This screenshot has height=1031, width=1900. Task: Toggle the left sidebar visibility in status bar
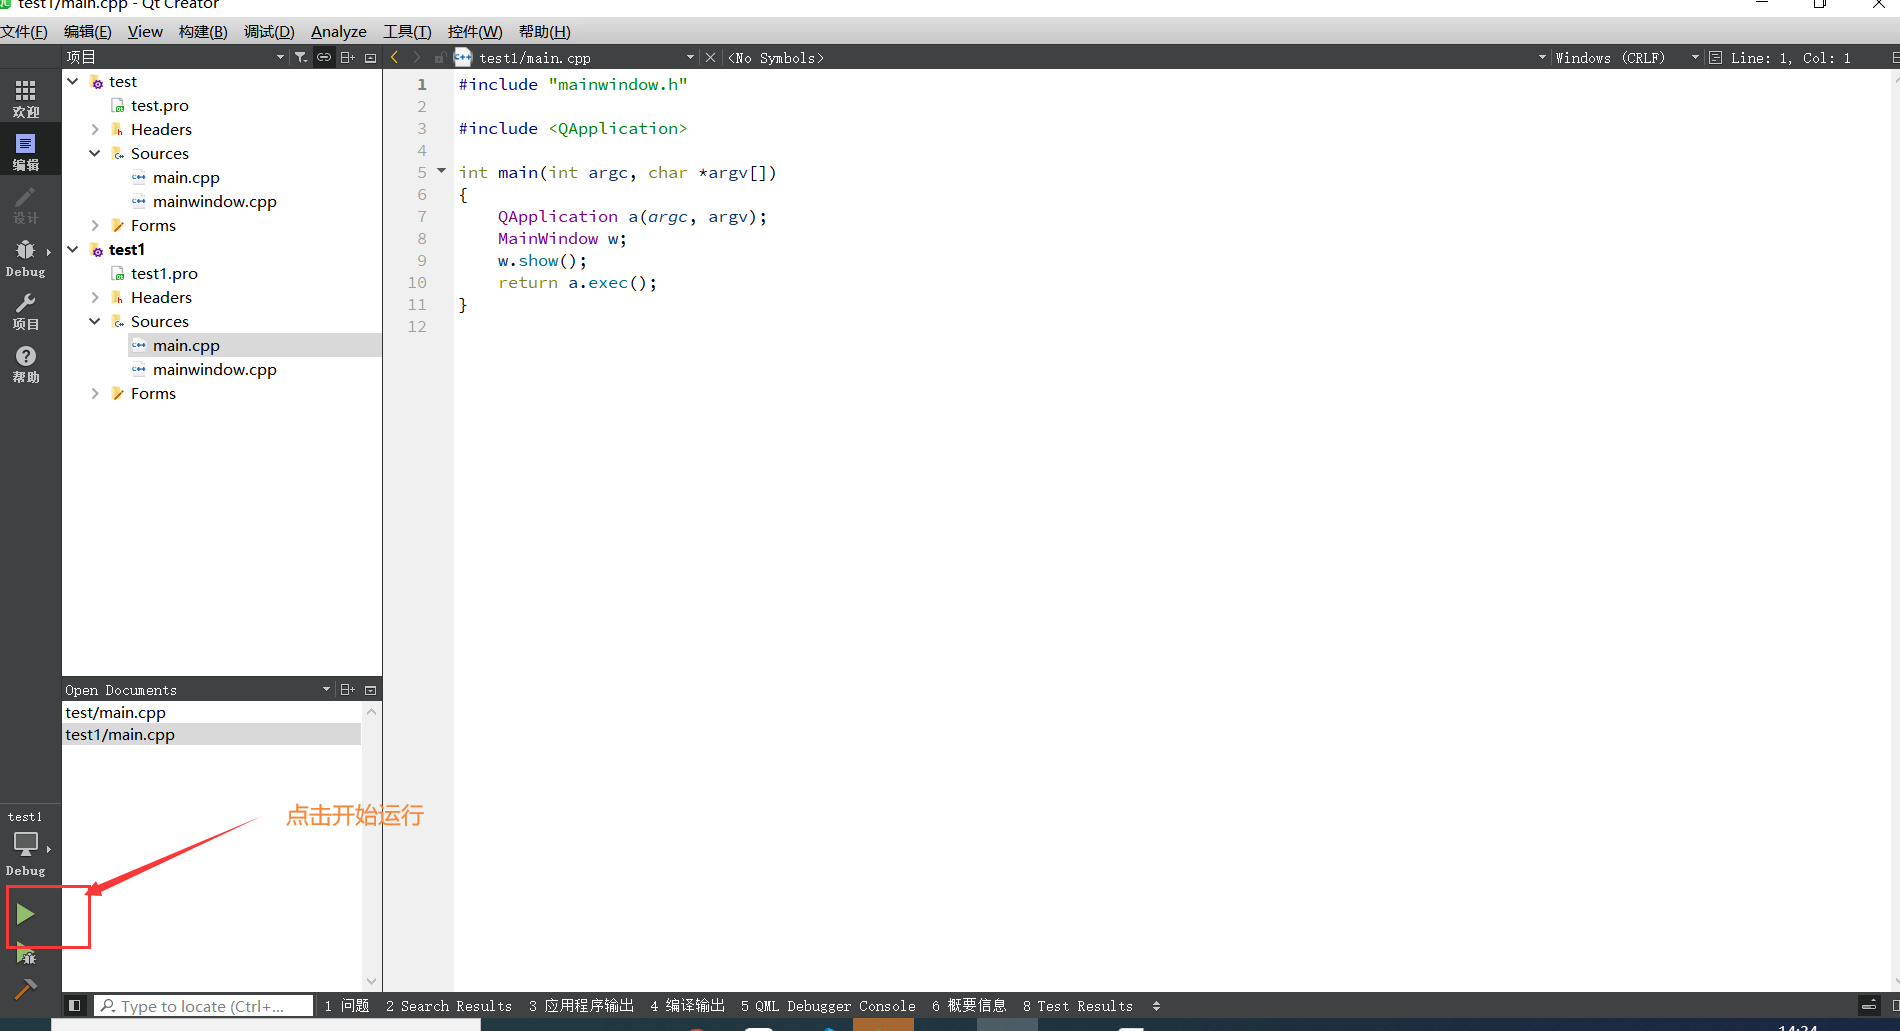[x=75, y=1005]
